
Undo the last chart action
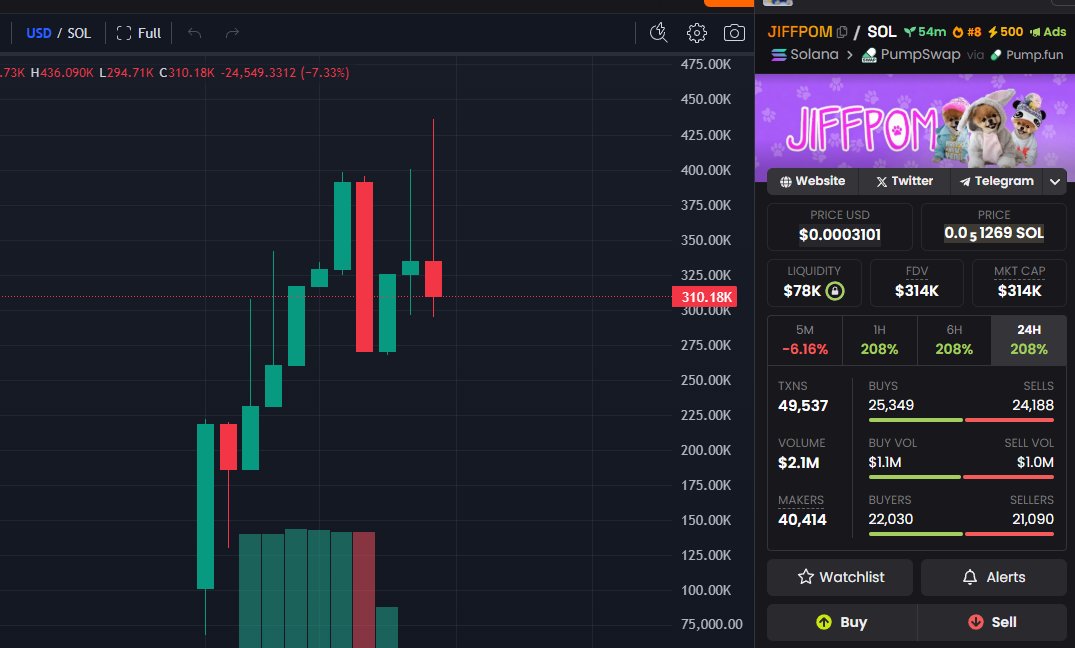coord(195,33)
